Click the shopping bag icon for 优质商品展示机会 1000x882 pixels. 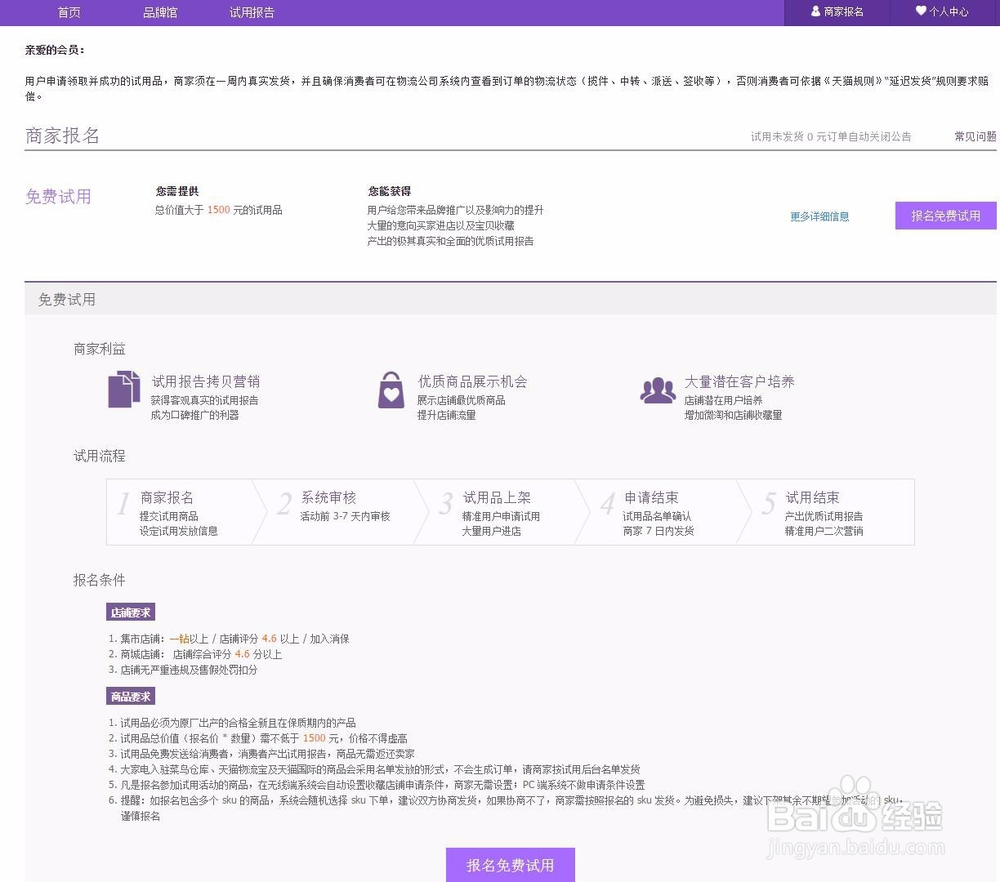391,390
